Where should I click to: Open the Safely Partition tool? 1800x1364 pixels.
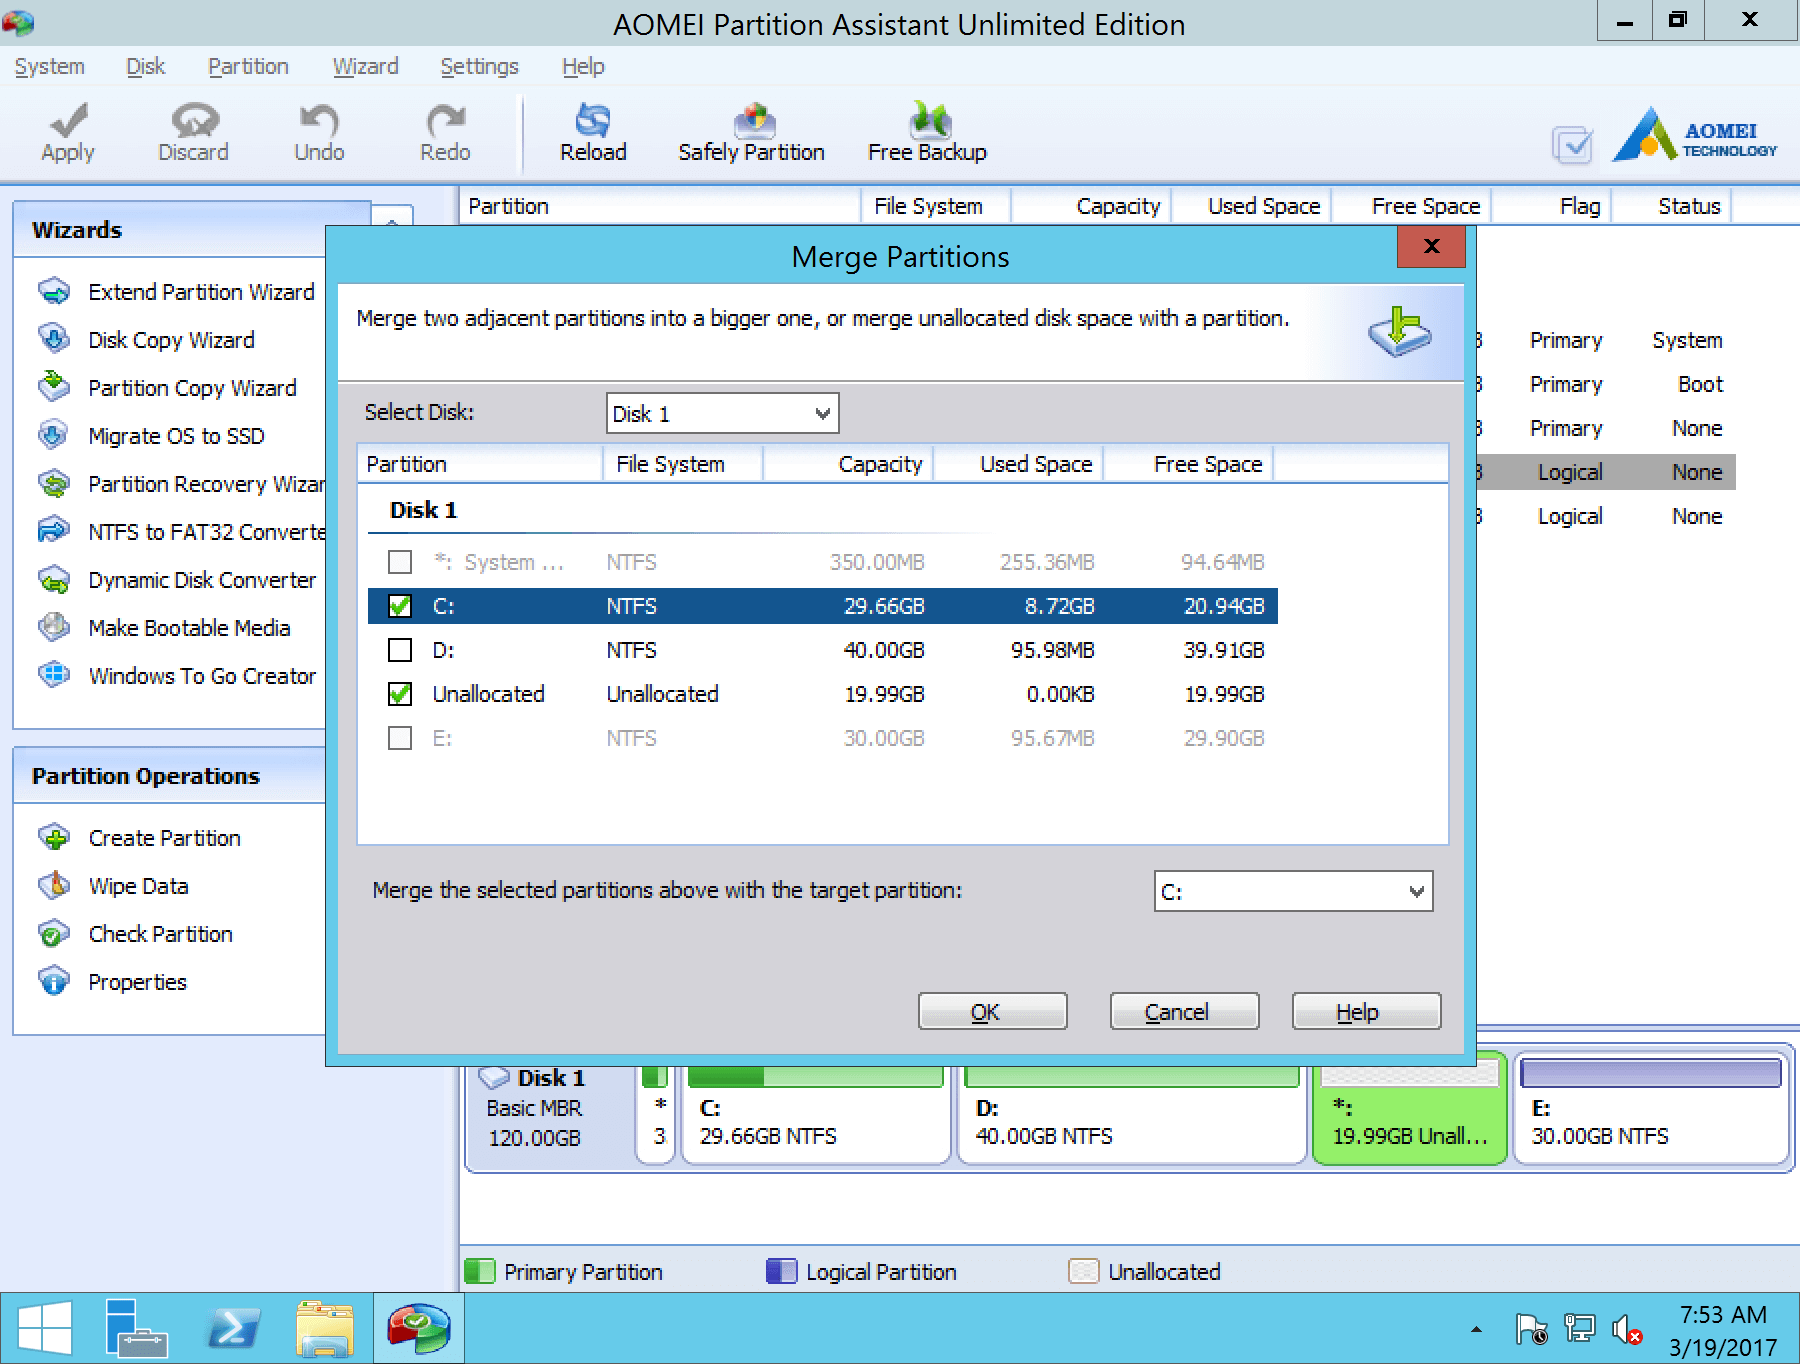pyautogui.click(x=751, y=132)
